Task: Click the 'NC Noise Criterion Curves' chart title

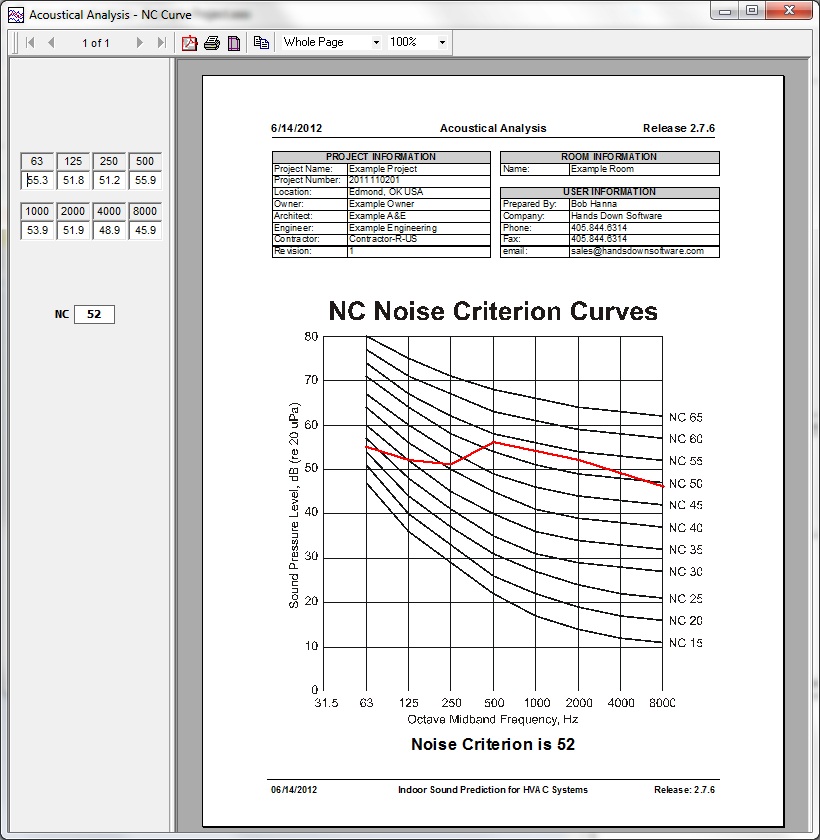Action: pyautogui.click(x=493, y=311)
